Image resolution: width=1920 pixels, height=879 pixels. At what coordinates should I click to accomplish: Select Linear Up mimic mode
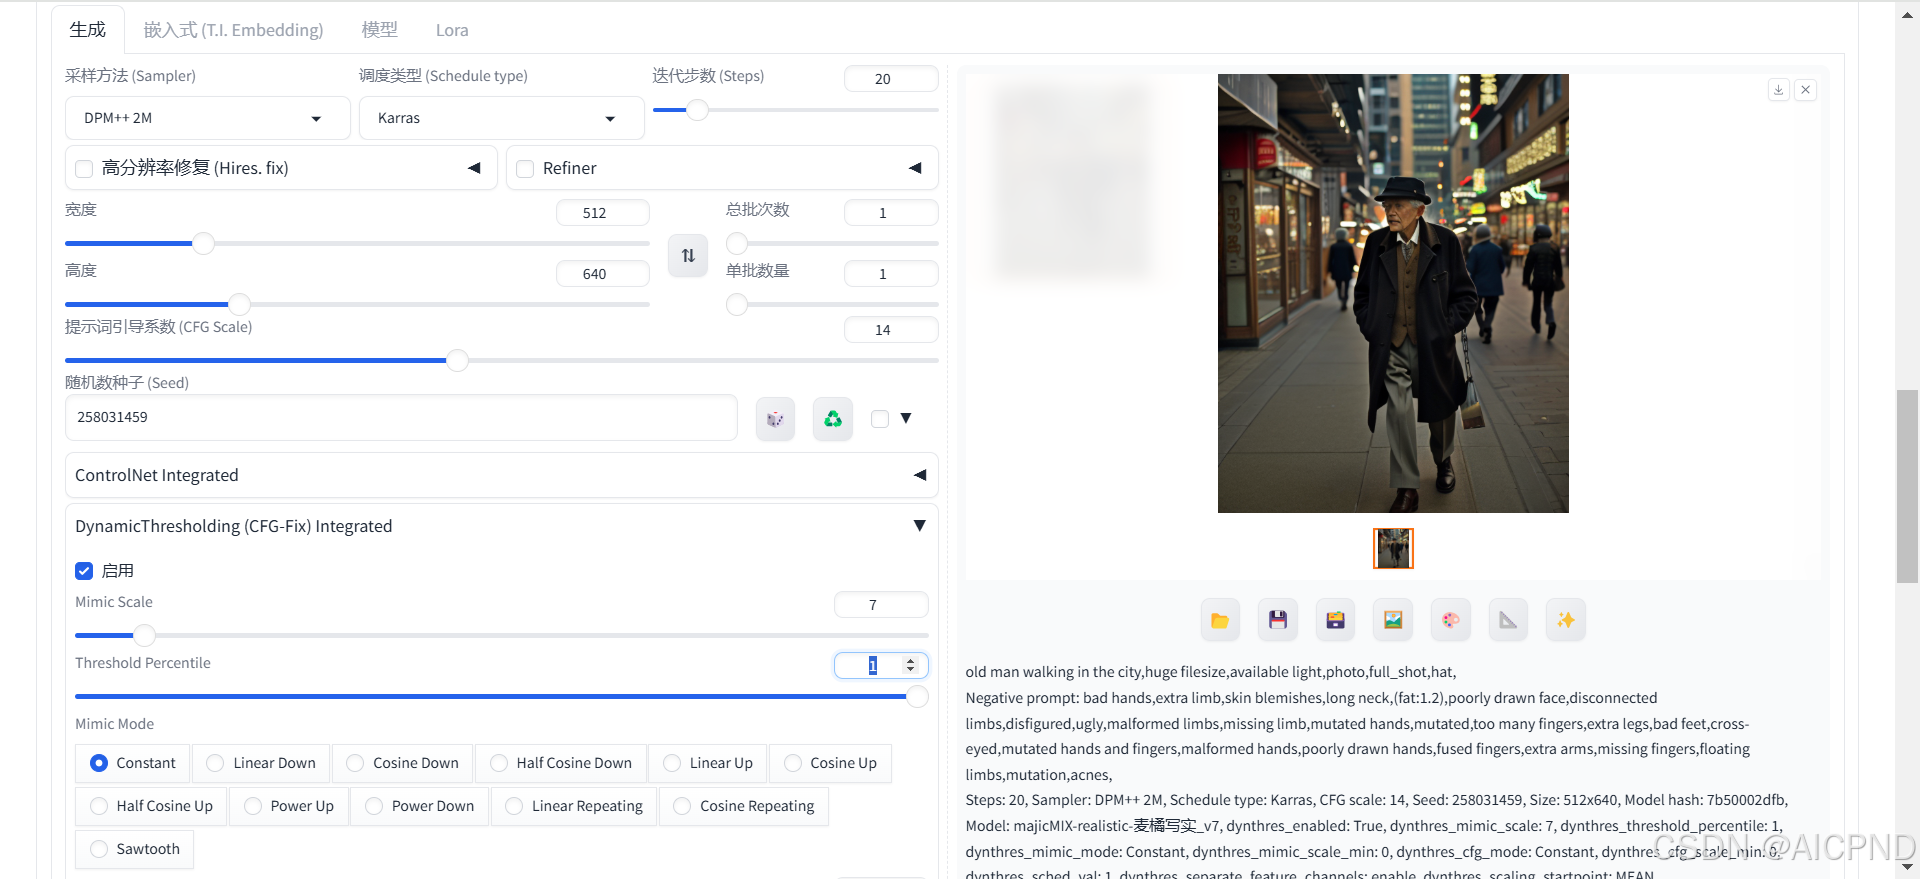(x=708, y=763)
